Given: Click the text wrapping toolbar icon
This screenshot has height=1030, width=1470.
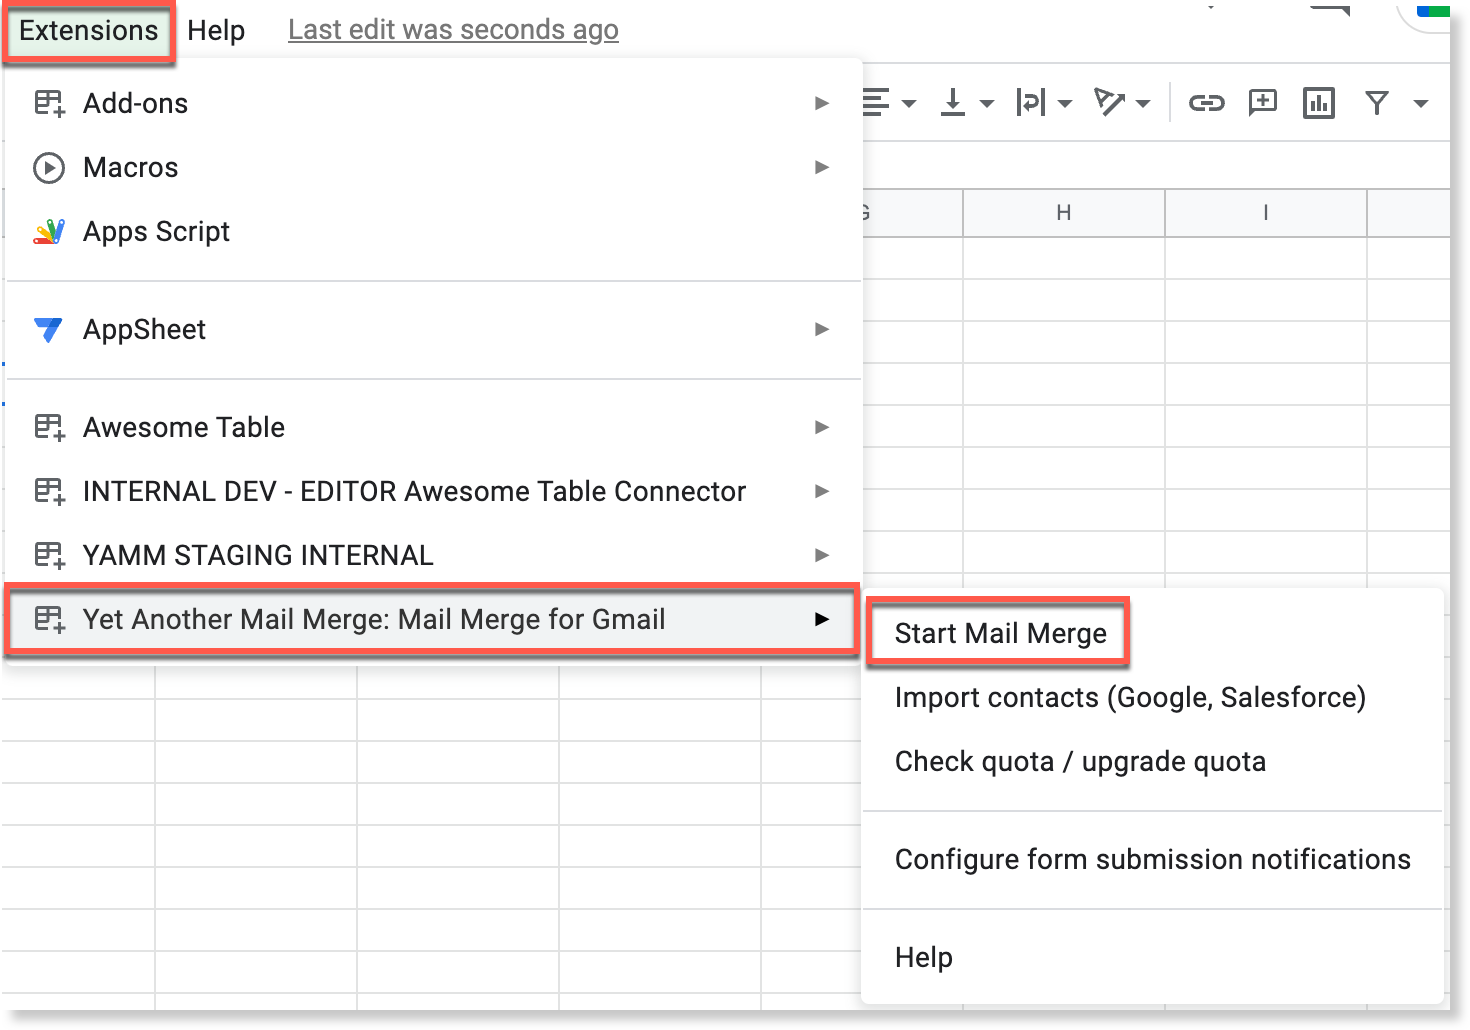Looking at the screenshot, I should [x=1030, y=102].
